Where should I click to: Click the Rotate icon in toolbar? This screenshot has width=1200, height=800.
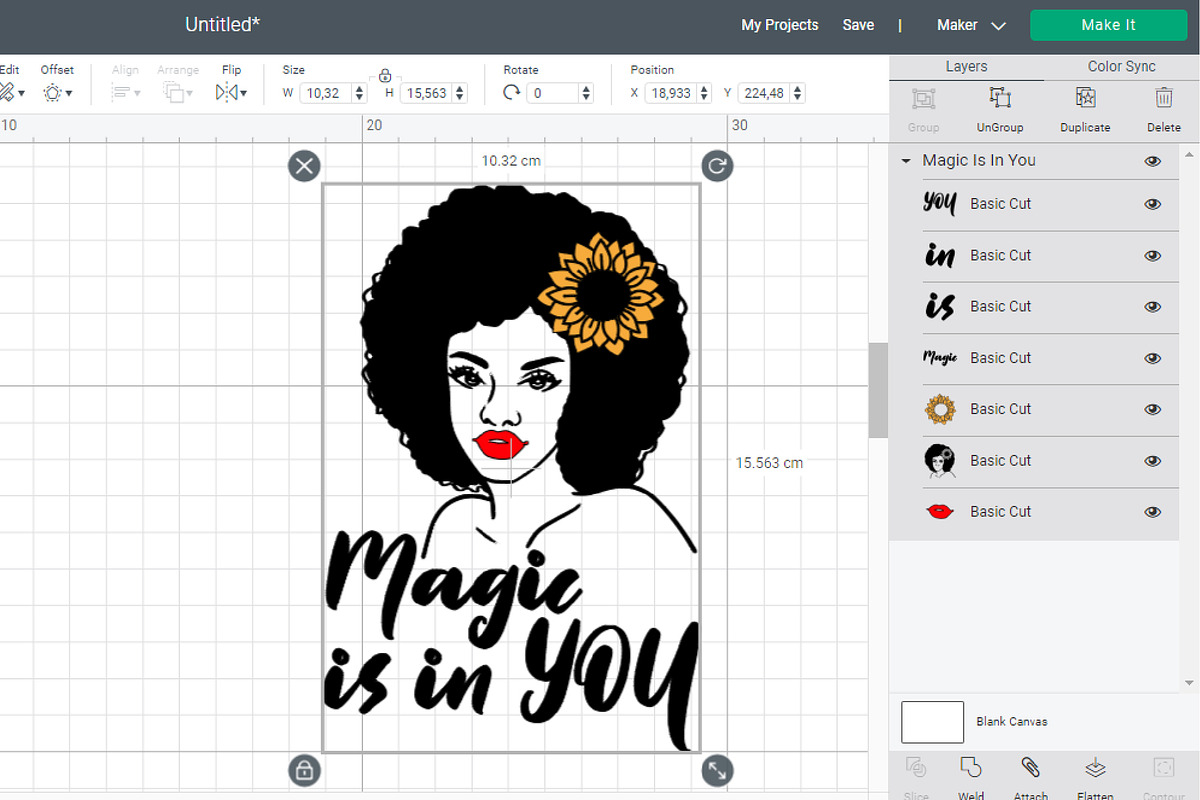click(512, 93)
